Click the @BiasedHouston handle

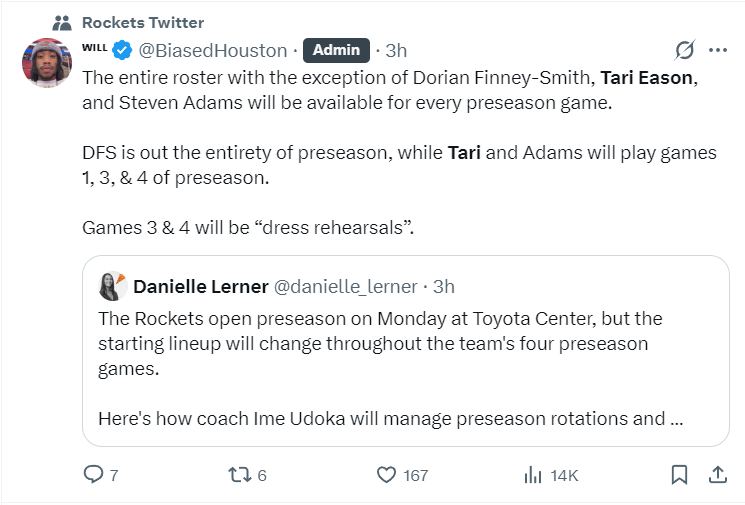pyautogui.click(x=212, y=50)
